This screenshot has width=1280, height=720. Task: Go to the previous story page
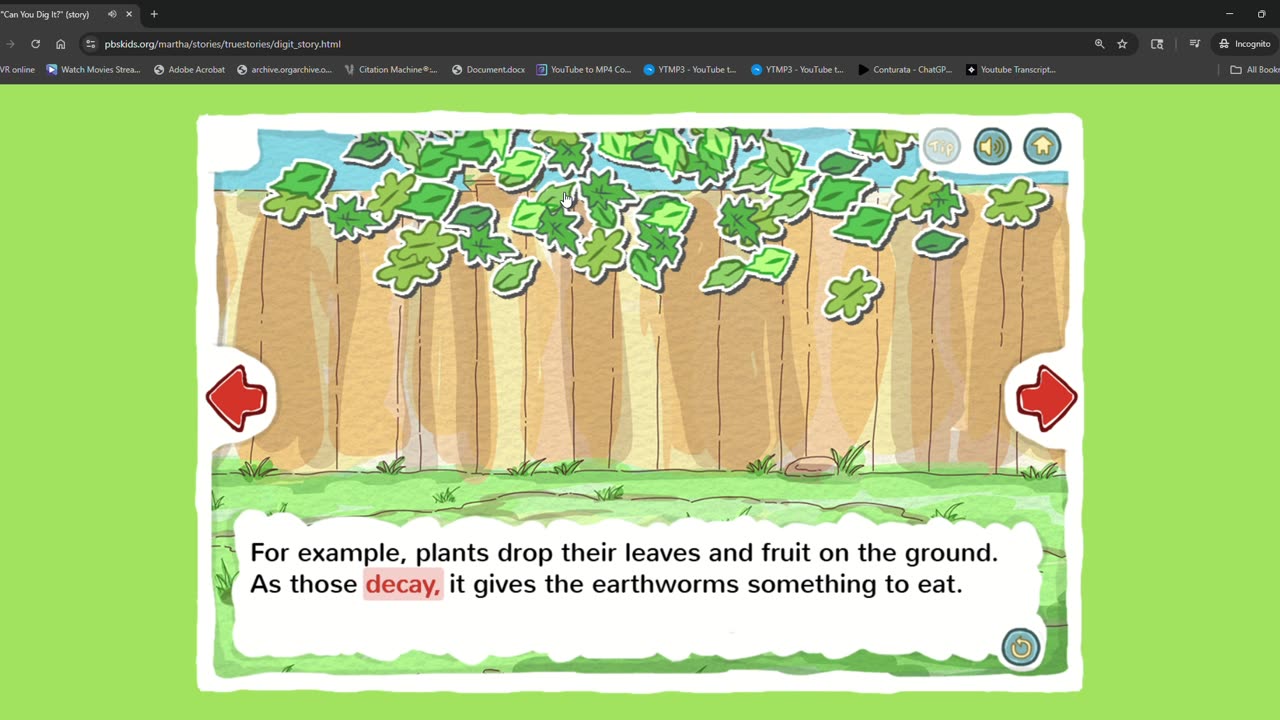click(x=237, y=398)
